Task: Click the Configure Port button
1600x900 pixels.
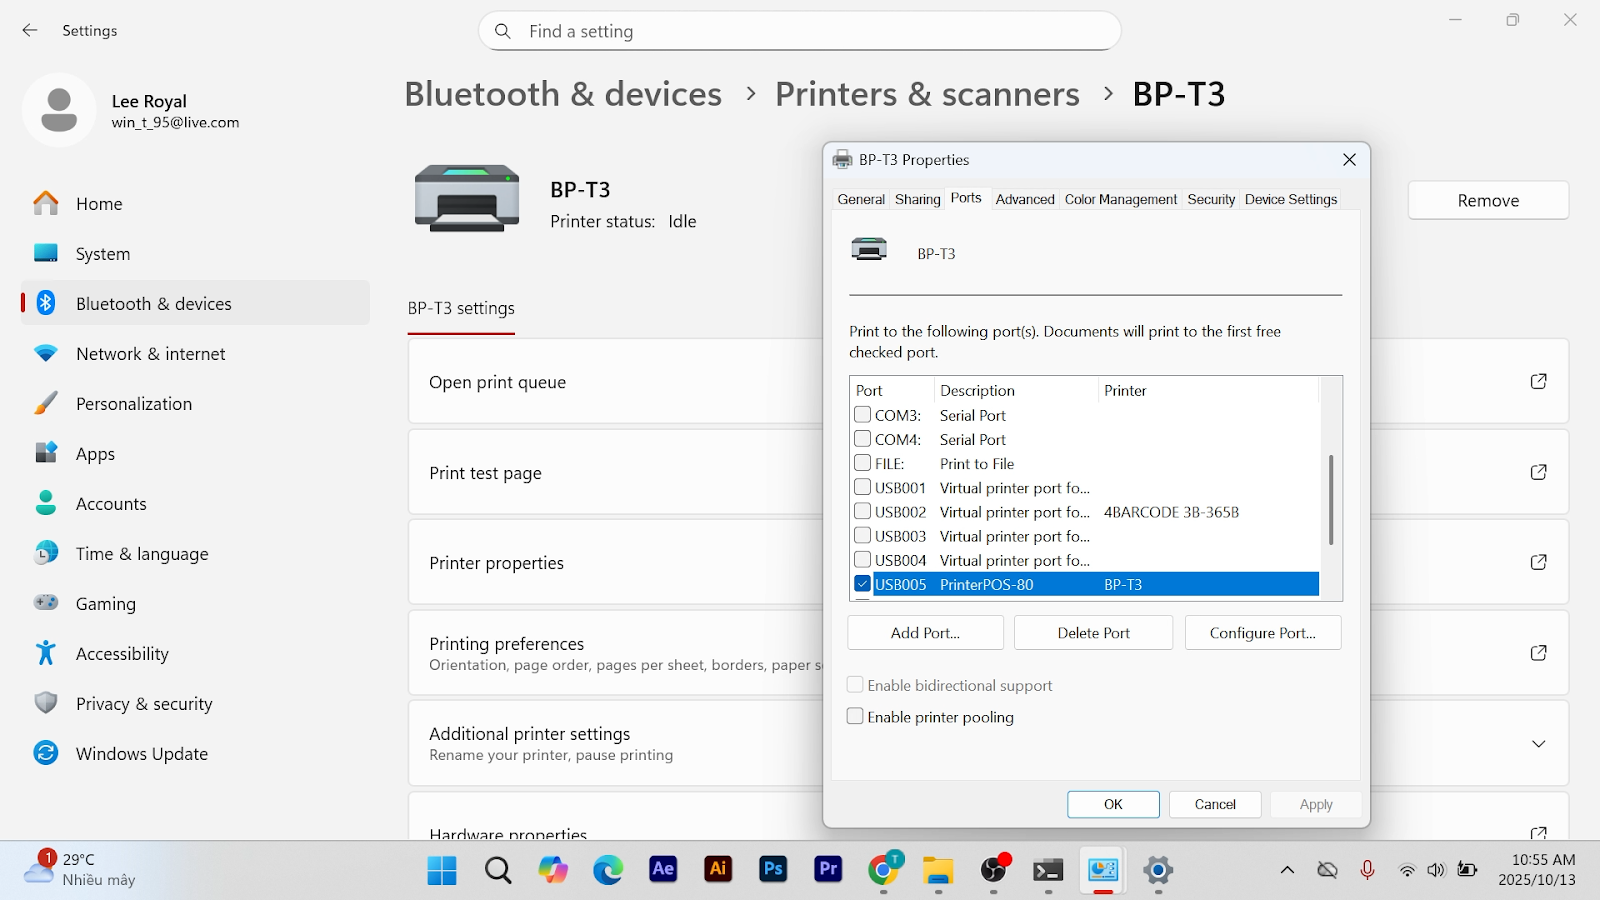Action: (x=1262, y=633)
